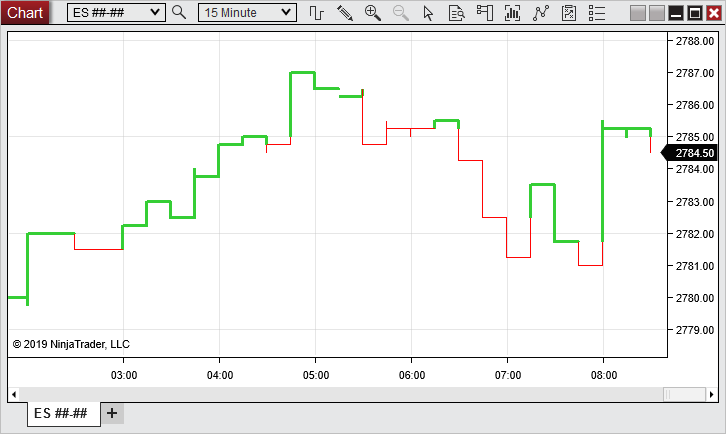
Task: Open the Strategies icon
Action: 541,13
